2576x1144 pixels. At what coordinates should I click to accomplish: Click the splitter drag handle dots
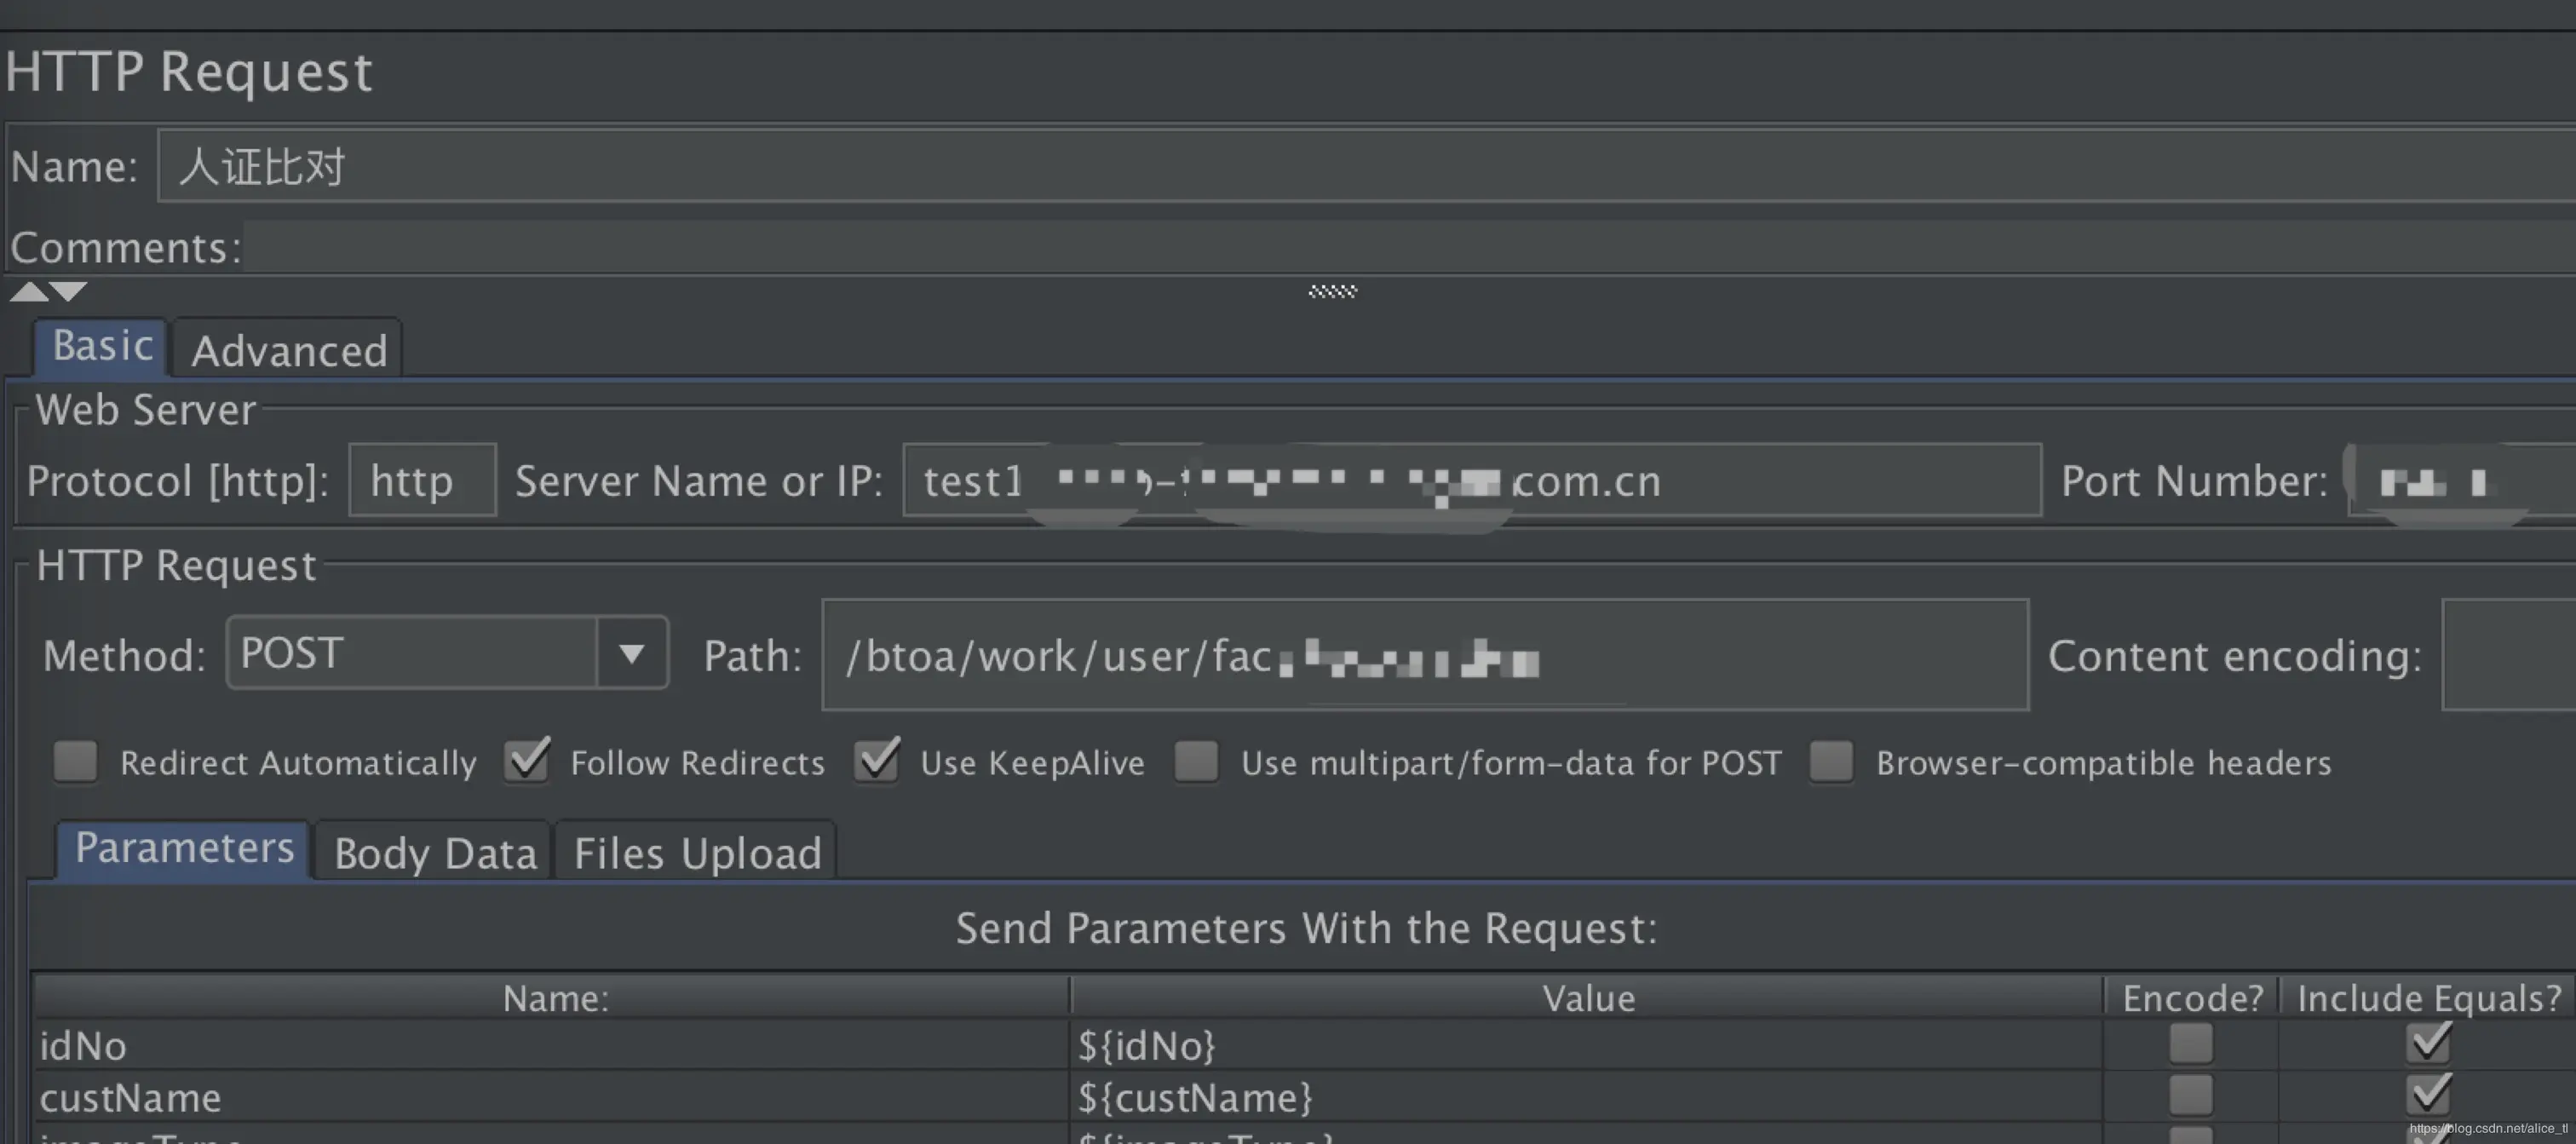point(1332,292)
